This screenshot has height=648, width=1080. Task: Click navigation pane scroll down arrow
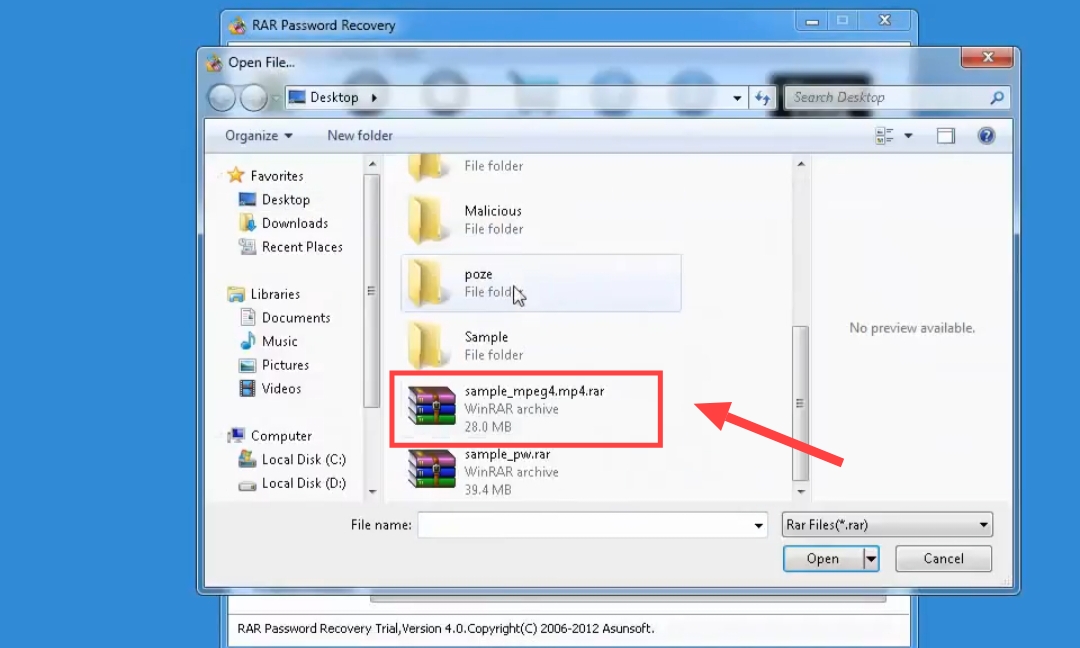pyautogui.click(x=372, y=491)
